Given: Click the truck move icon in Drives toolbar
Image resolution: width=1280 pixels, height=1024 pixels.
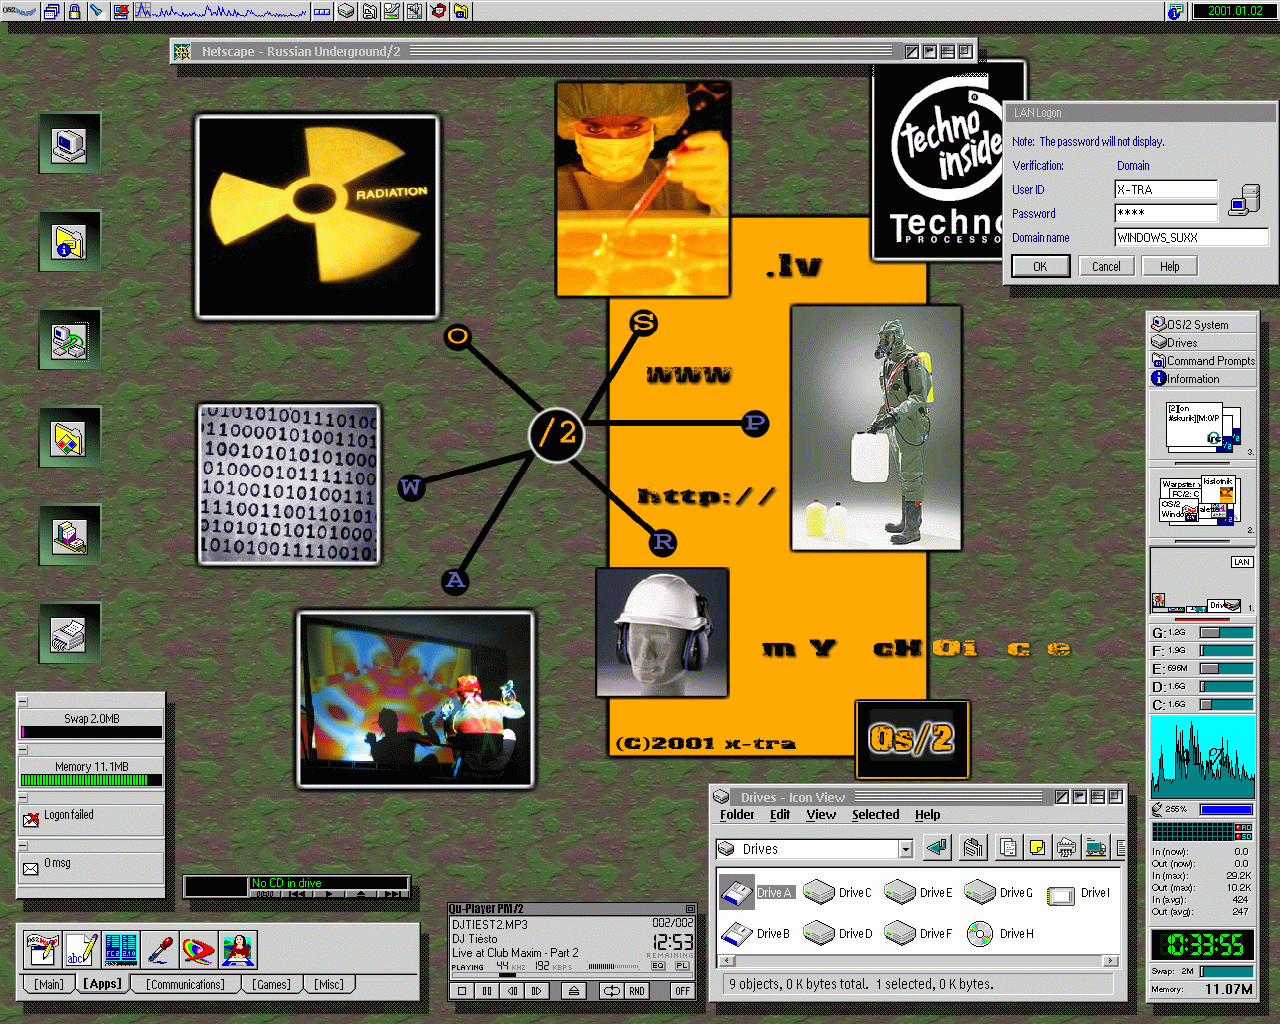Looking at the screenshot, I should pos(1096,848).
